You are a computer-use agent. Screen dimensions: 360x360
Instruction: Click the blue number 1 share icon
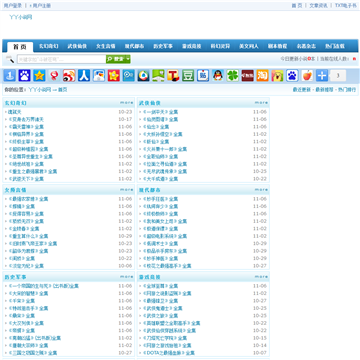coord(10,76)
